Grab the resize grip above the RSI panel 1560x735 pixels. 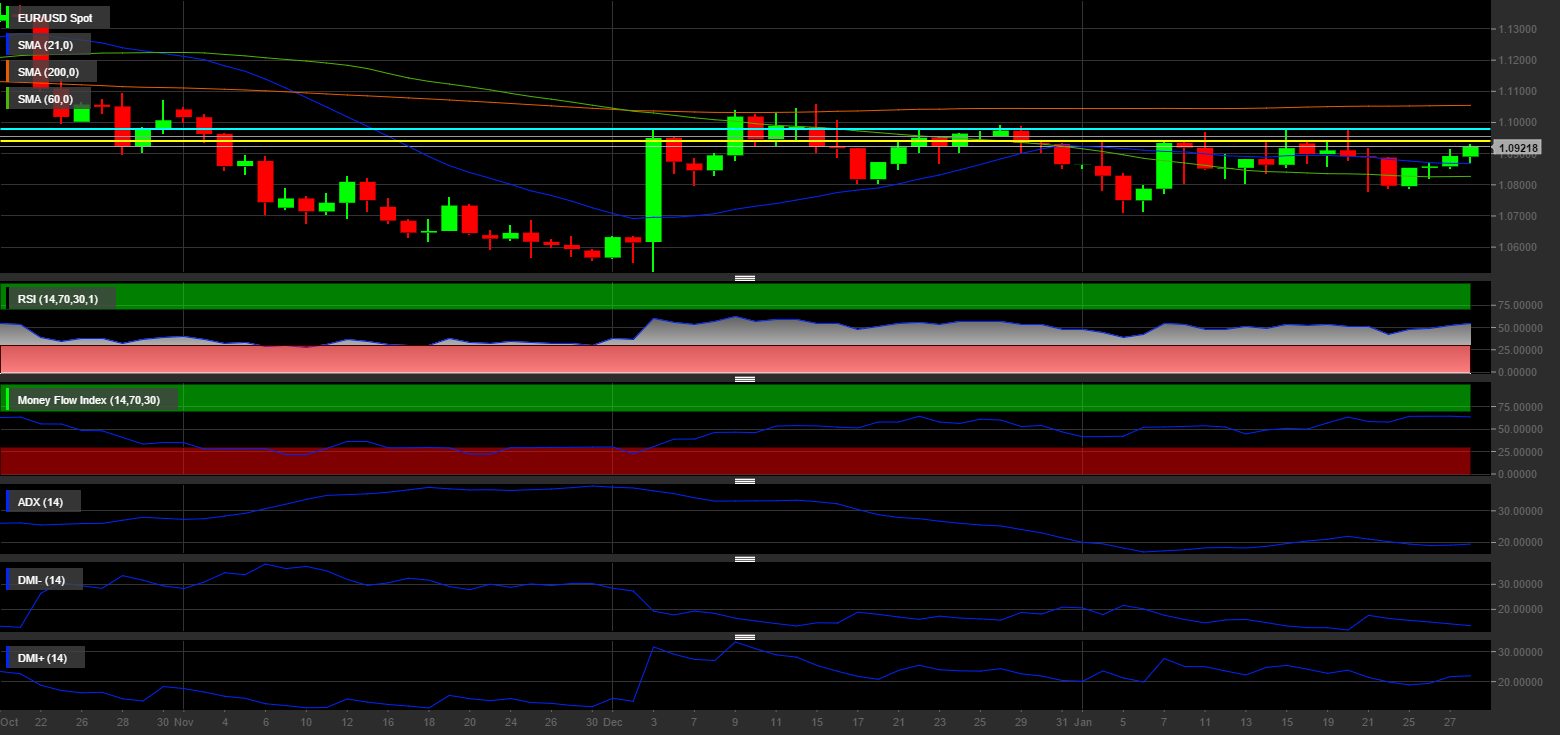click(744, 278)
